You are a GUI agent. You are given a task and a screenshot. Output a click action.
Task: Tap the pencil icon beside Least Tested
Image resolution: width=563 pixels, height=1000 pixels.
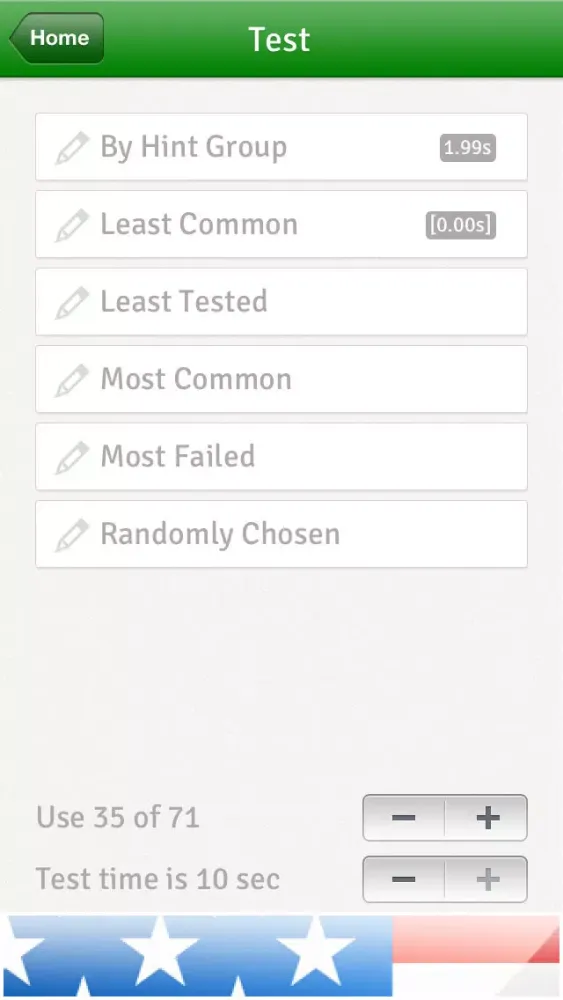[x=72, y=302]
